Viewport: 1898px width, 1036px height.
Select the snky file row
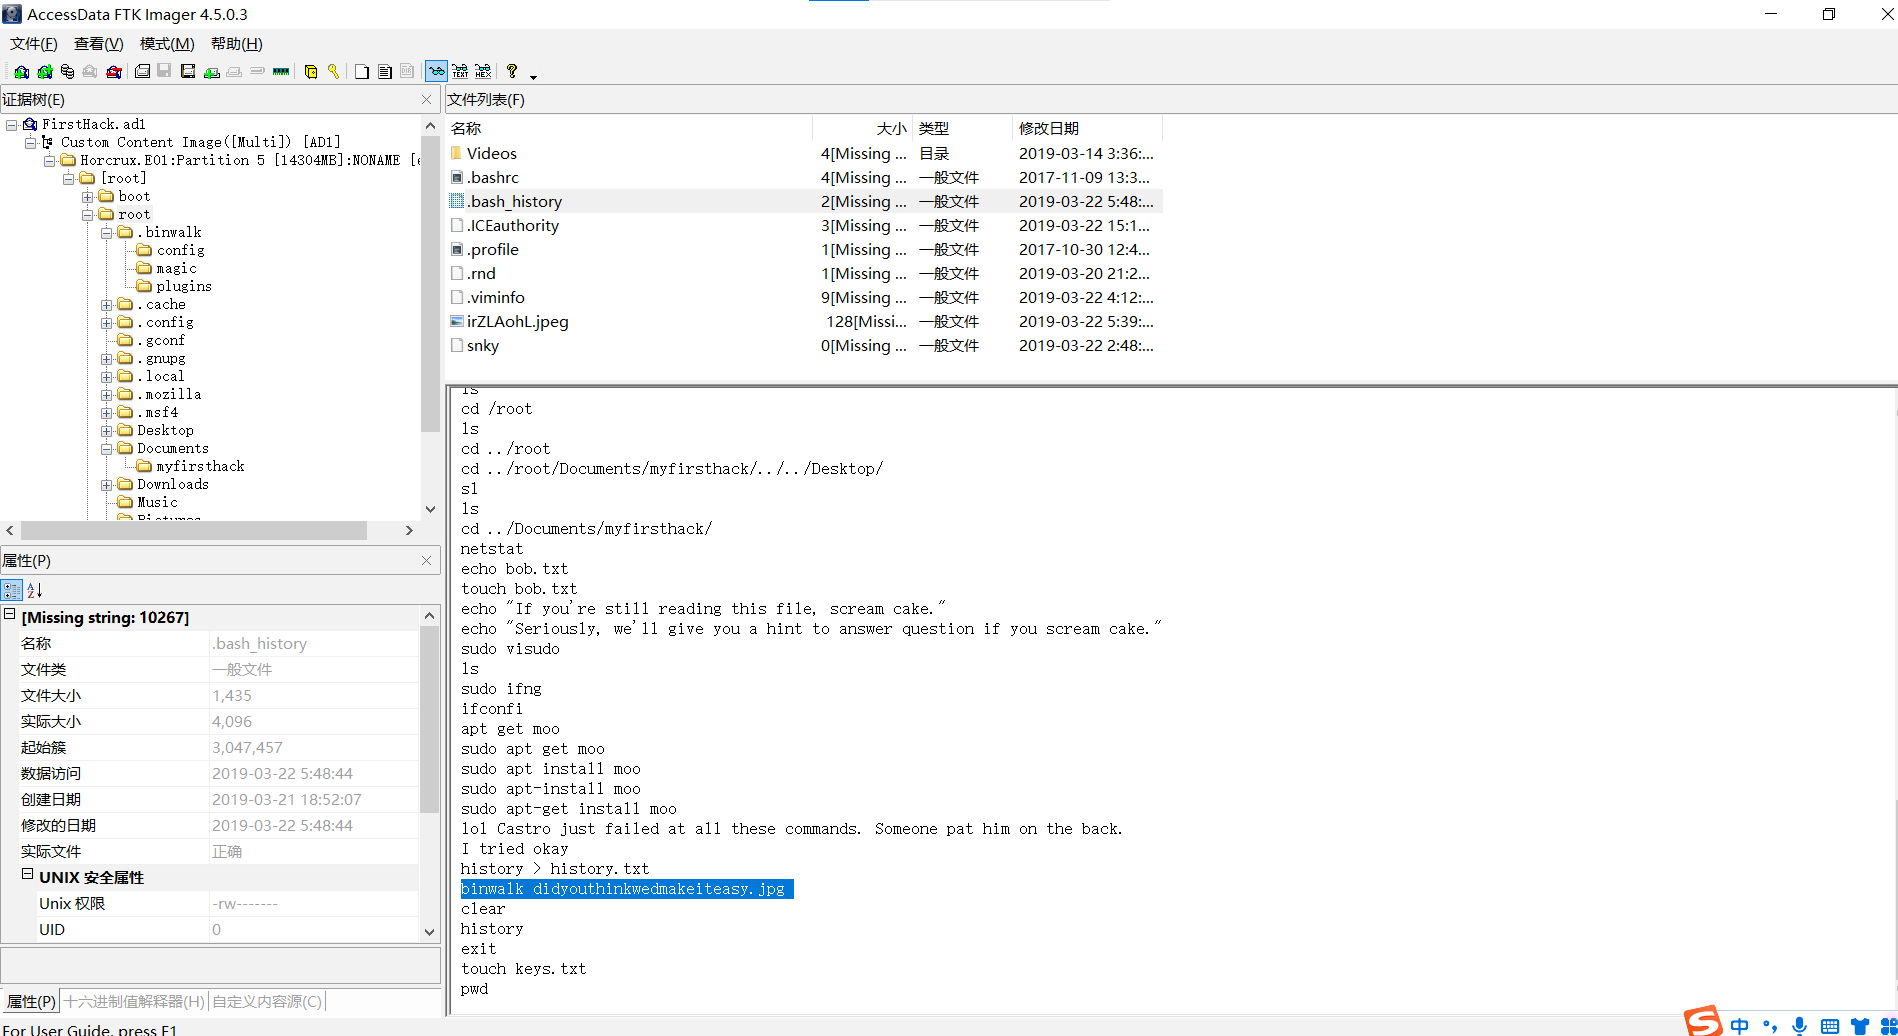tap(805, 346)
